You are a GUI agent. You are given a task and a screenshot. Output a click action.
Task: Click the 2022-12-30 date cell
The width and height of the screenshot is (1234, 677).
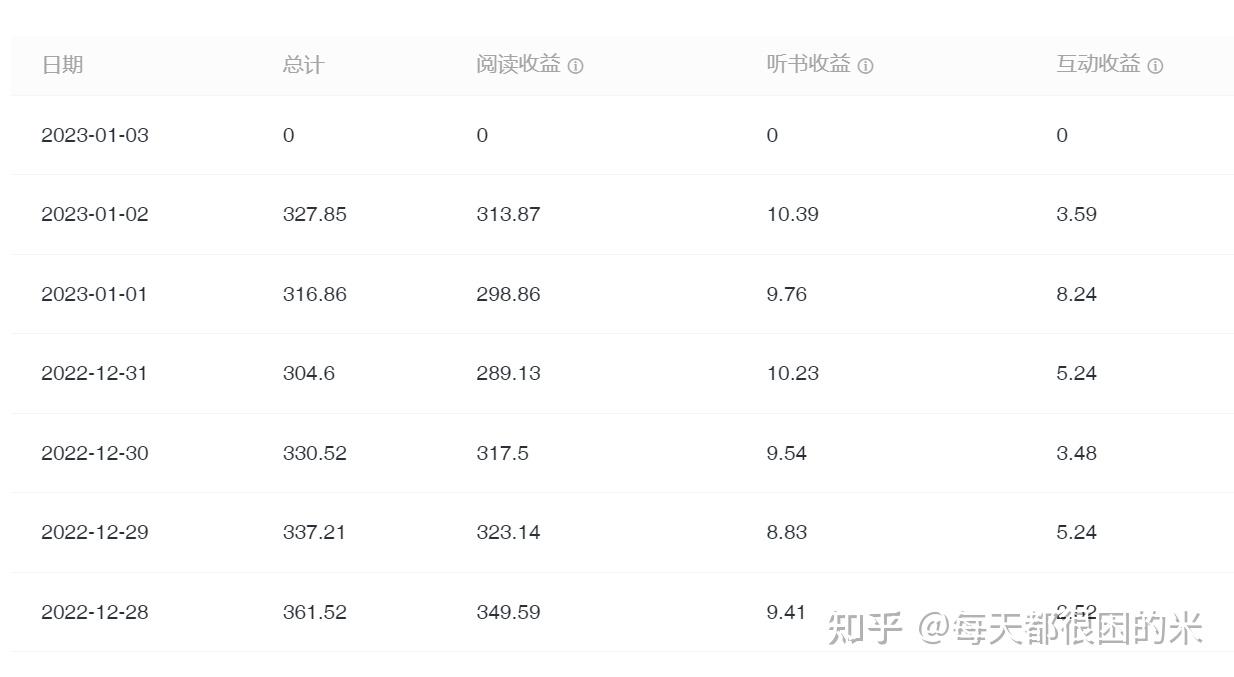coord(94,453)
